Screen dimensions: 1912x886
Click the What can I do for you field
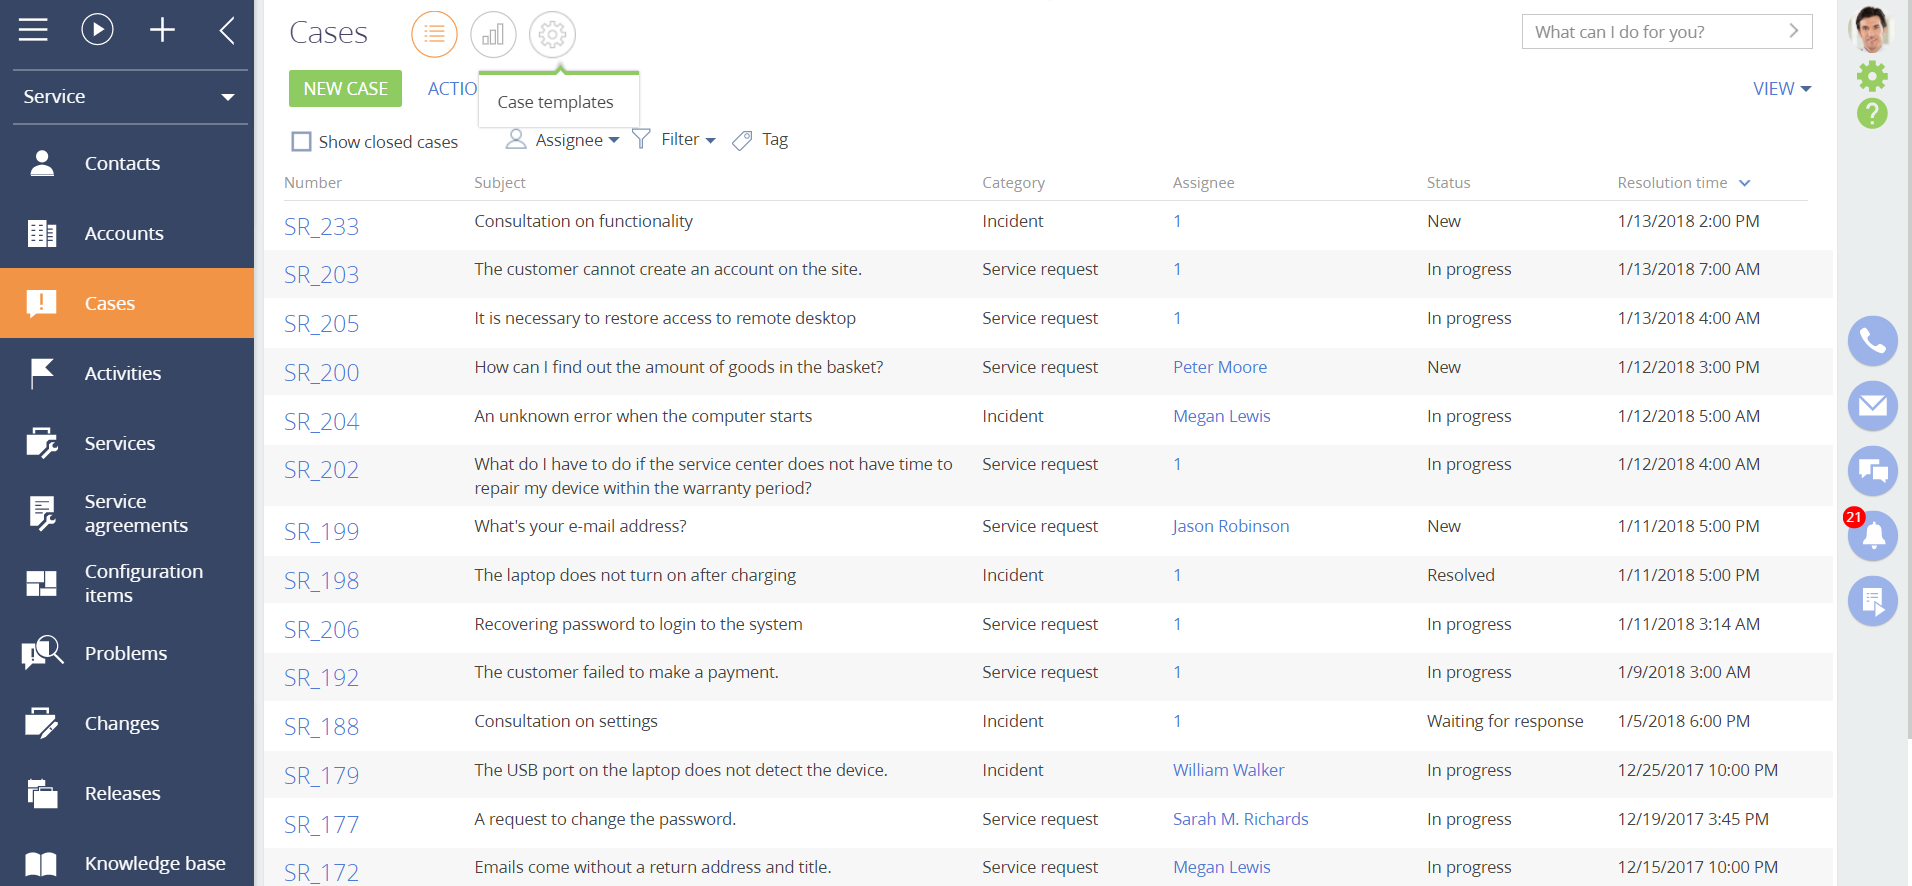click(1655, 32)
